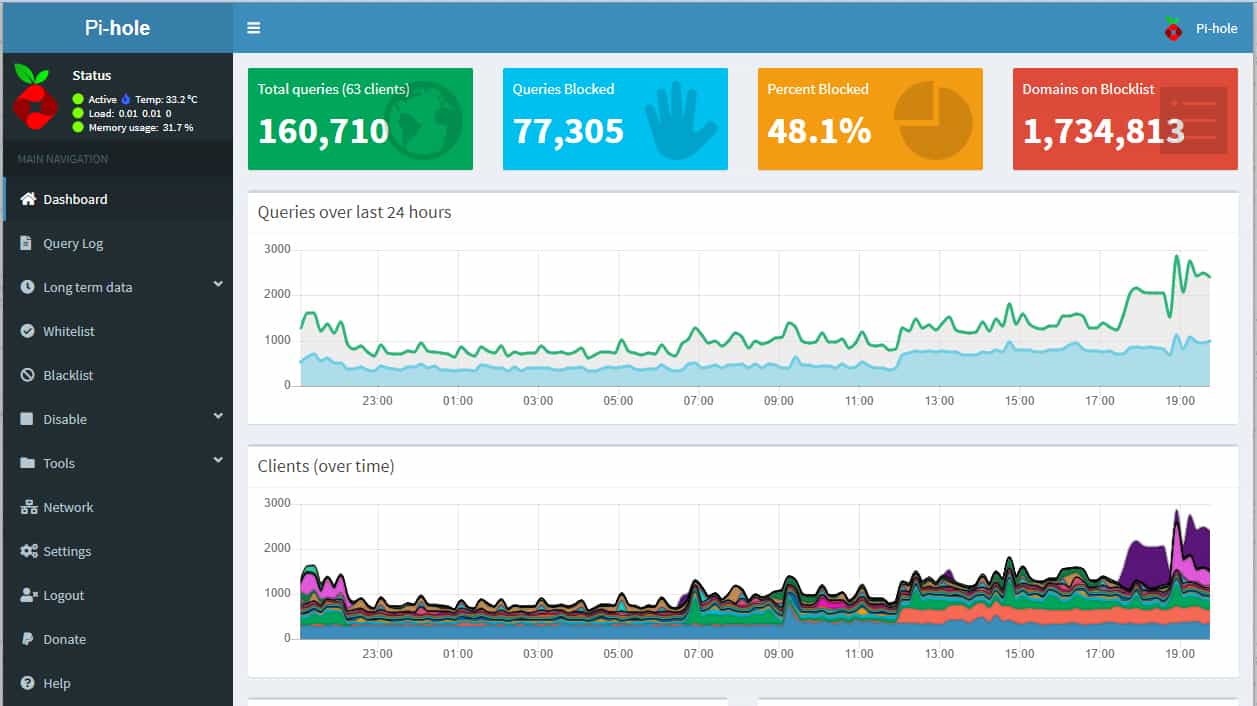Click the Pi-hole title in header

(117, 28)
